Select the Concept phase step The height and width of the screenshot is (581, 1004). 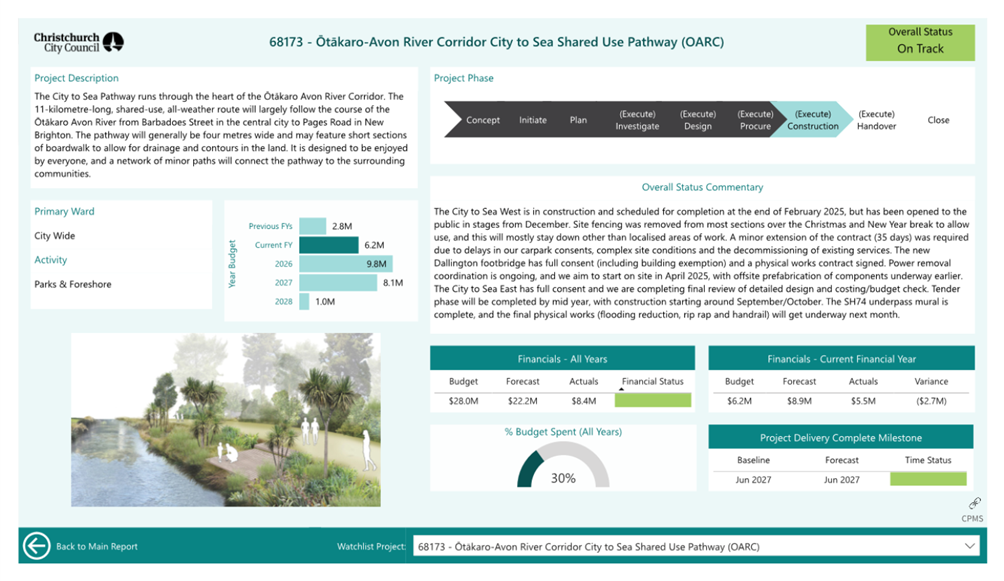[482, 120]
